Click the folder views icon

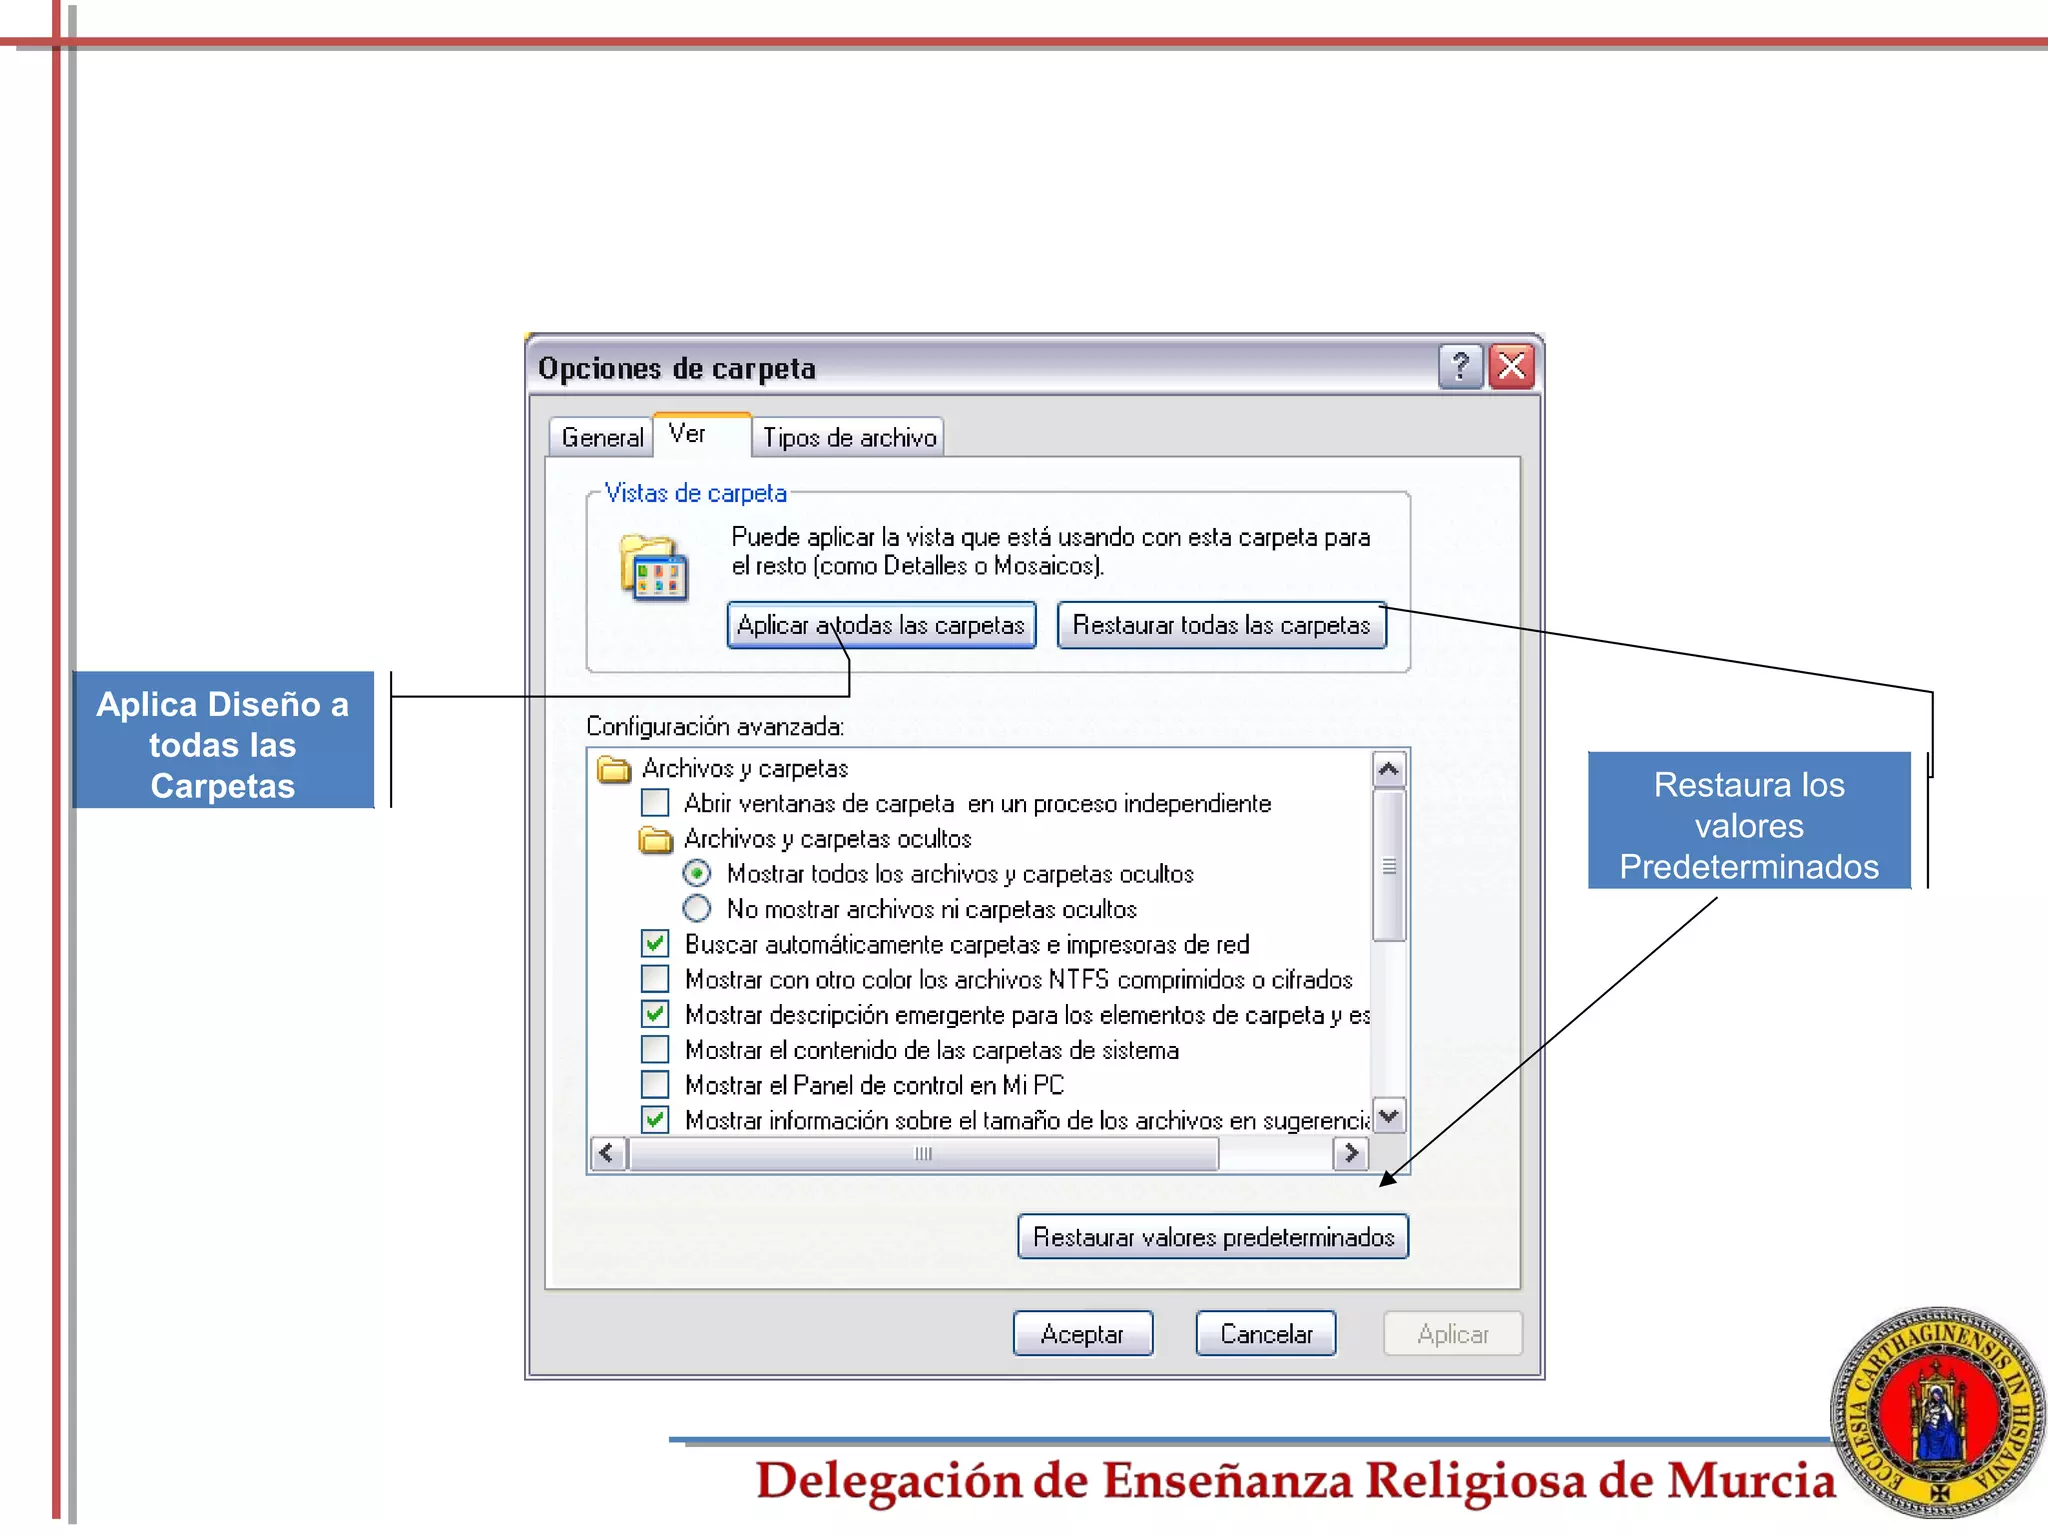tap(654, 568)
